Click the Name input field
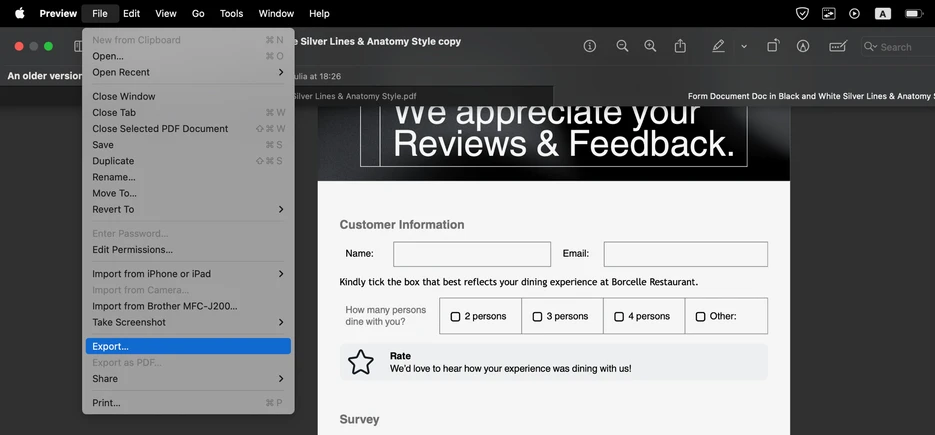 [472, 254]
